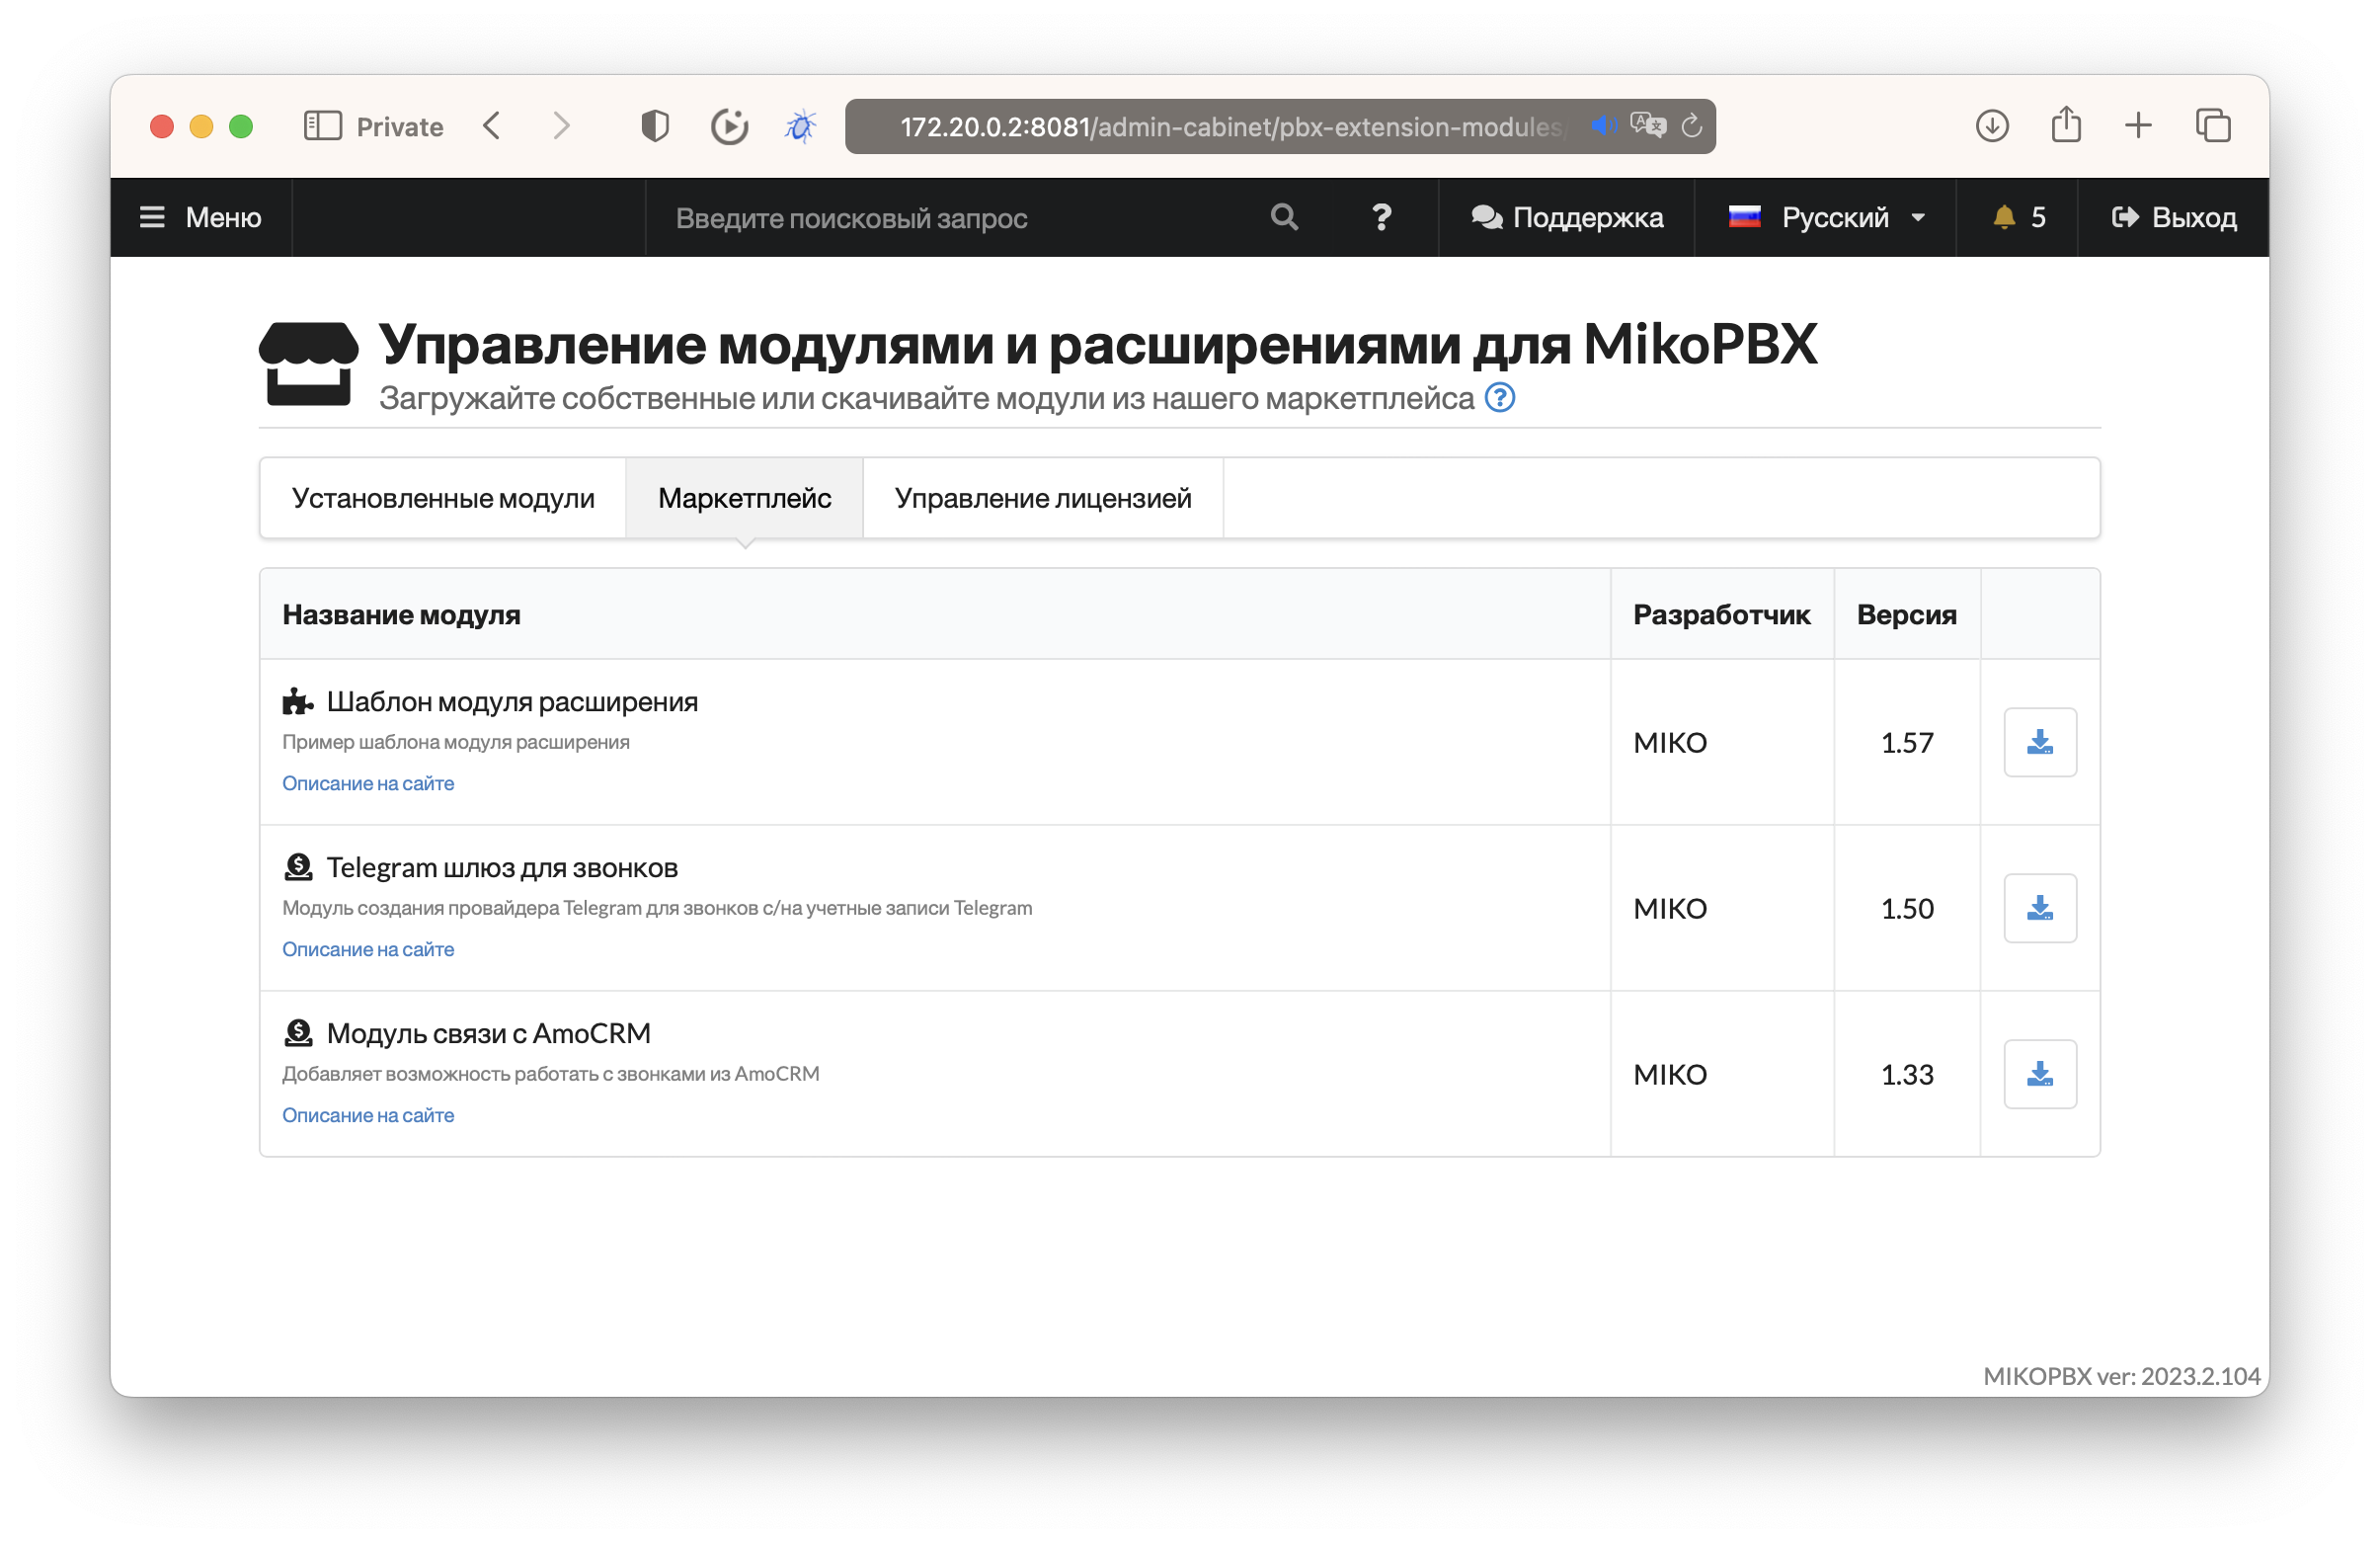Image resolution: width=2380 pixels, height=1543 pixels.
Task: Click Выход logout button
Action: coord(2173,217)
